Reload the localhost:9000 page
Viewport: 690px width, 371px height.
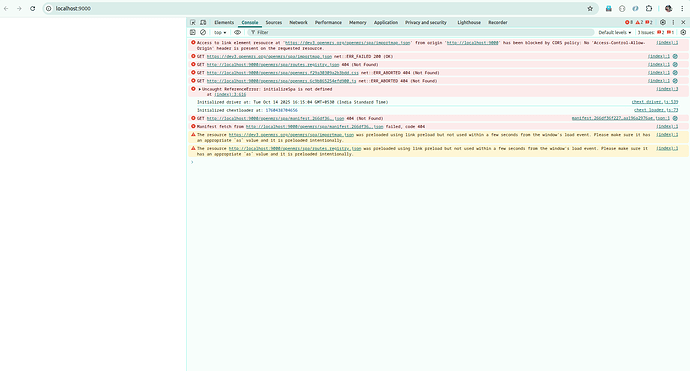coord(33,8)
